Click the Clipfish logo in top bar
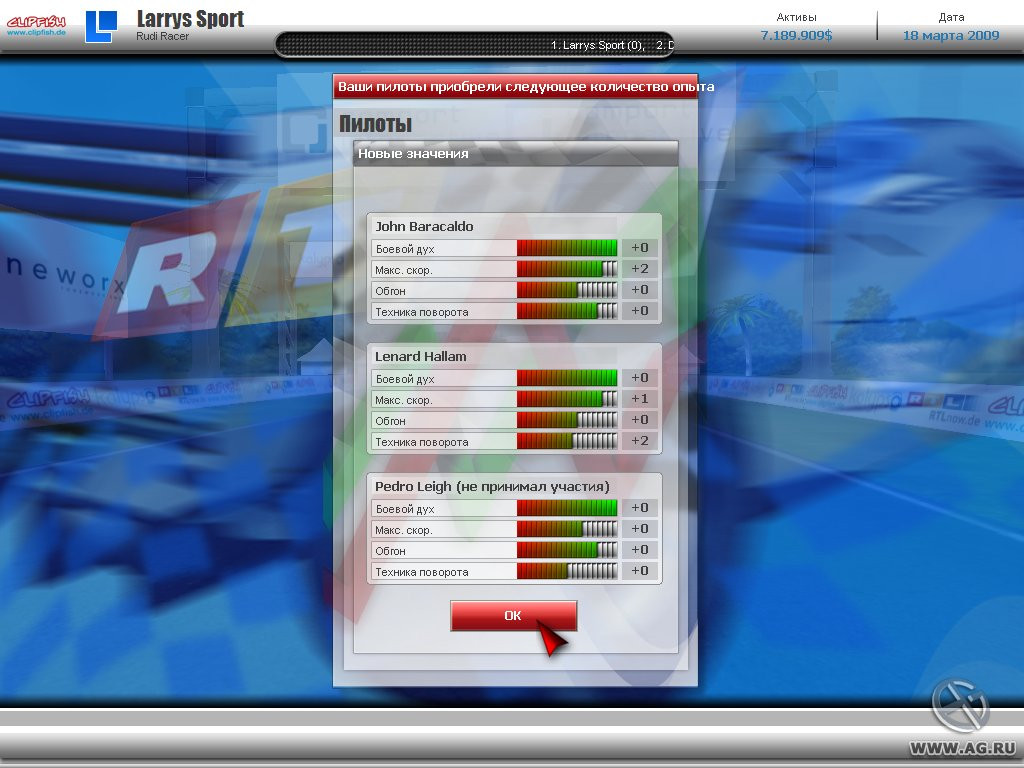Viewport: 1024px width, 768px height. [x=36, y=26]
